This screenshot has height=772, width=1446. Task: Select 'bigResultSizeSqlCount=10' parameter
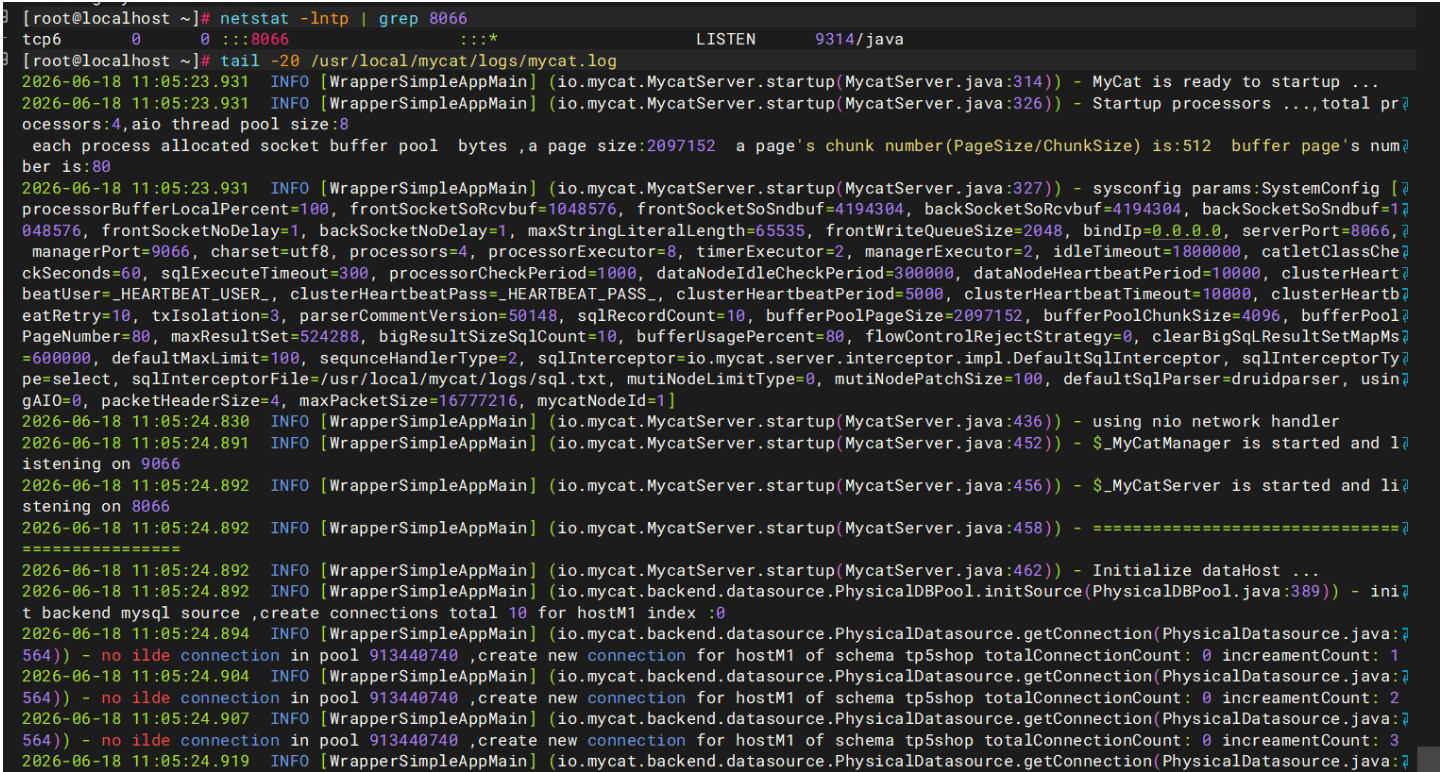point(498,337)
